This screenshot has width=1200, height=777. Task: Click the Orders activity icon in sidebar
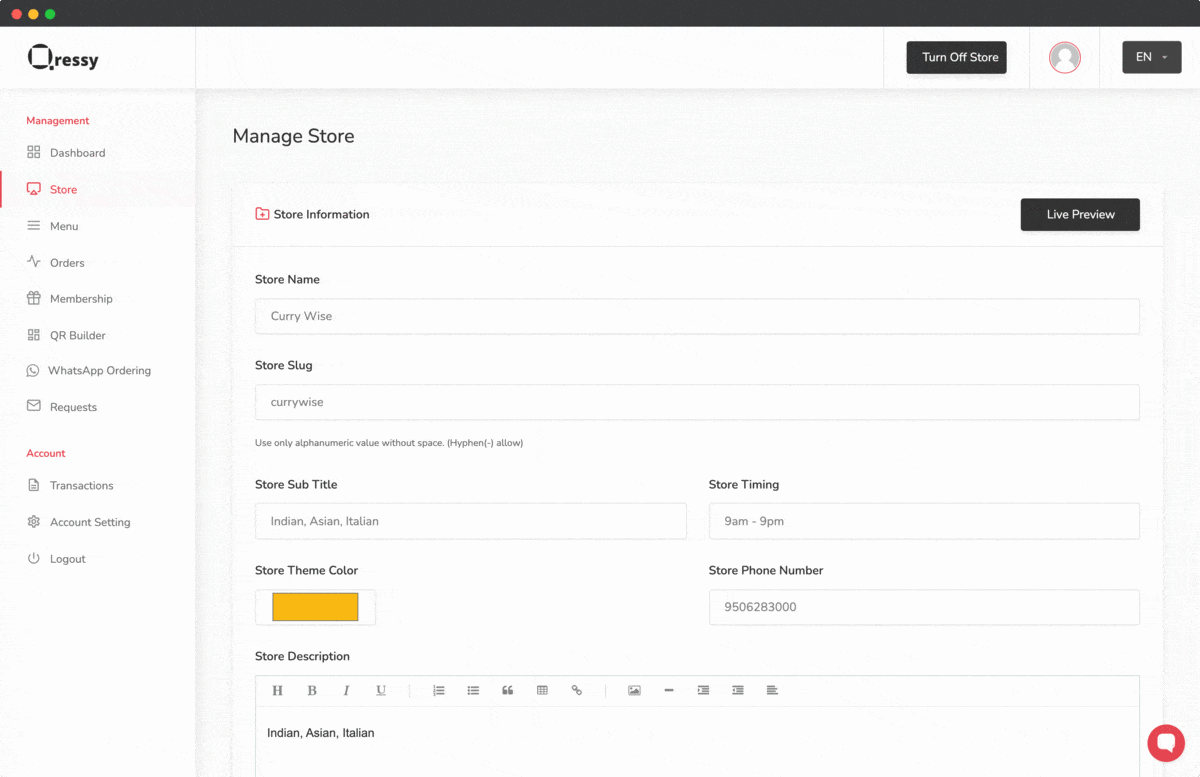(34, 262)
